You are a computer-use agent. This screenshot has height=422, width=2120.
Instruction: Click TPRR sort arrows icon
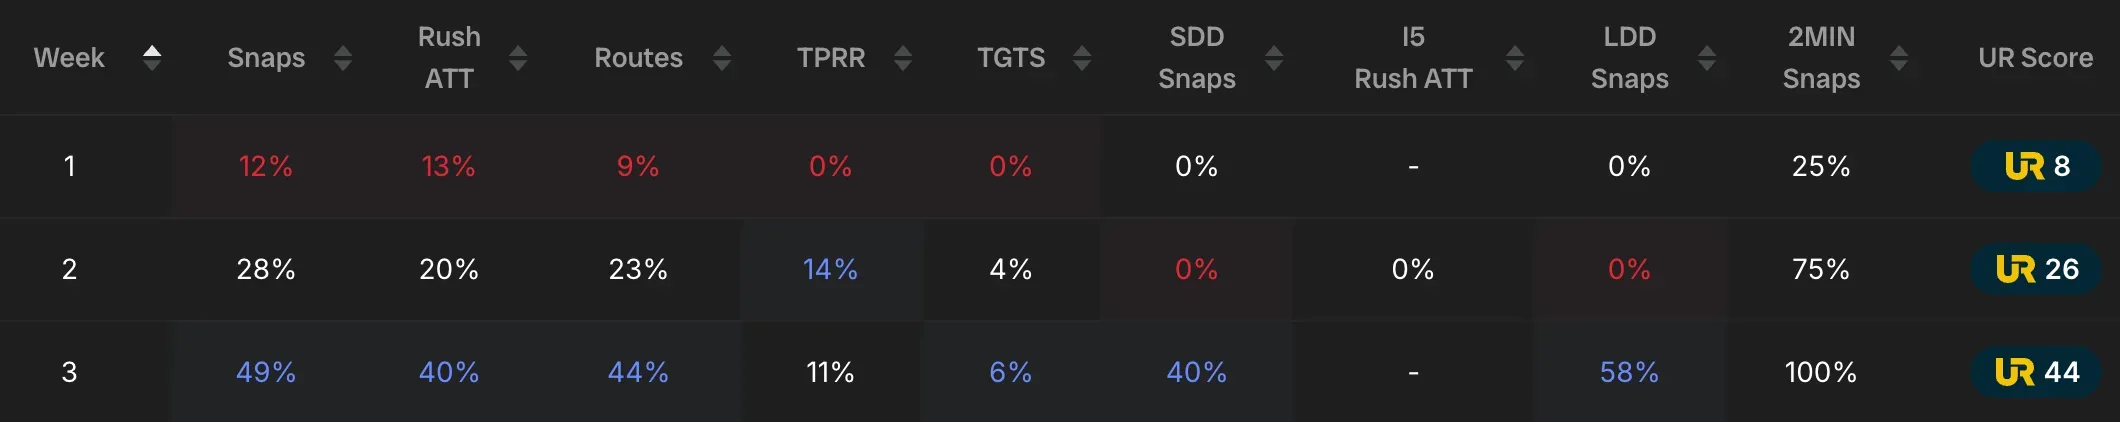[x=903, y=58]
